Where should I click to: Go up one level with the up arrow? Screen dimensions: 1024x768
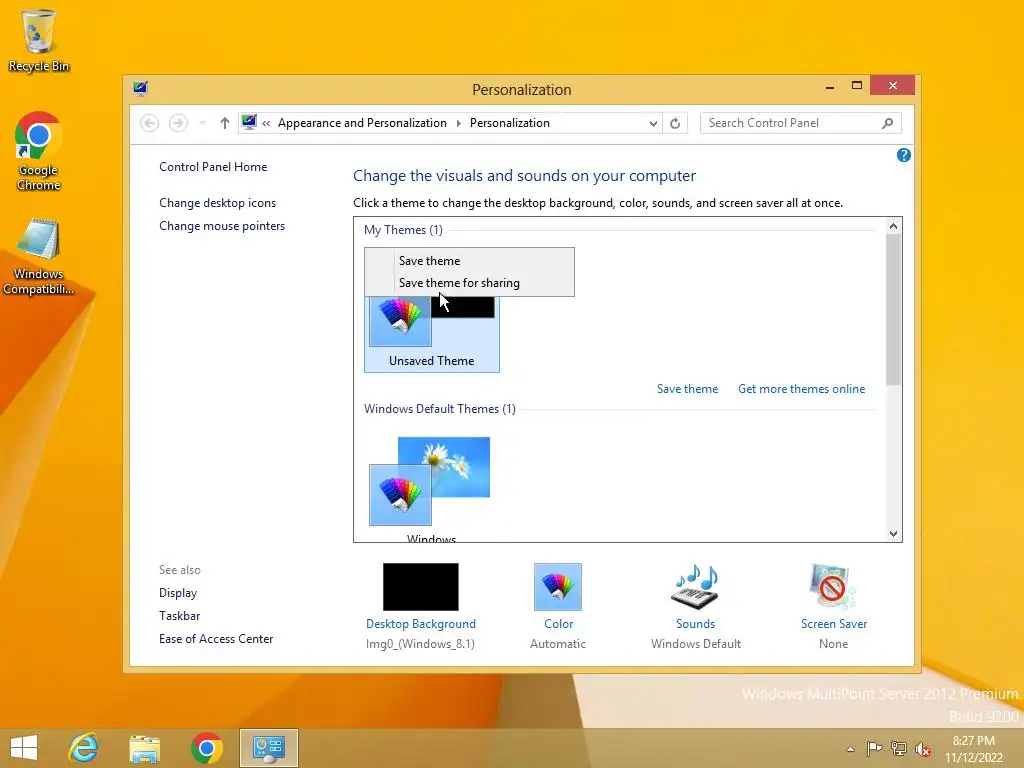pos(225,123)
